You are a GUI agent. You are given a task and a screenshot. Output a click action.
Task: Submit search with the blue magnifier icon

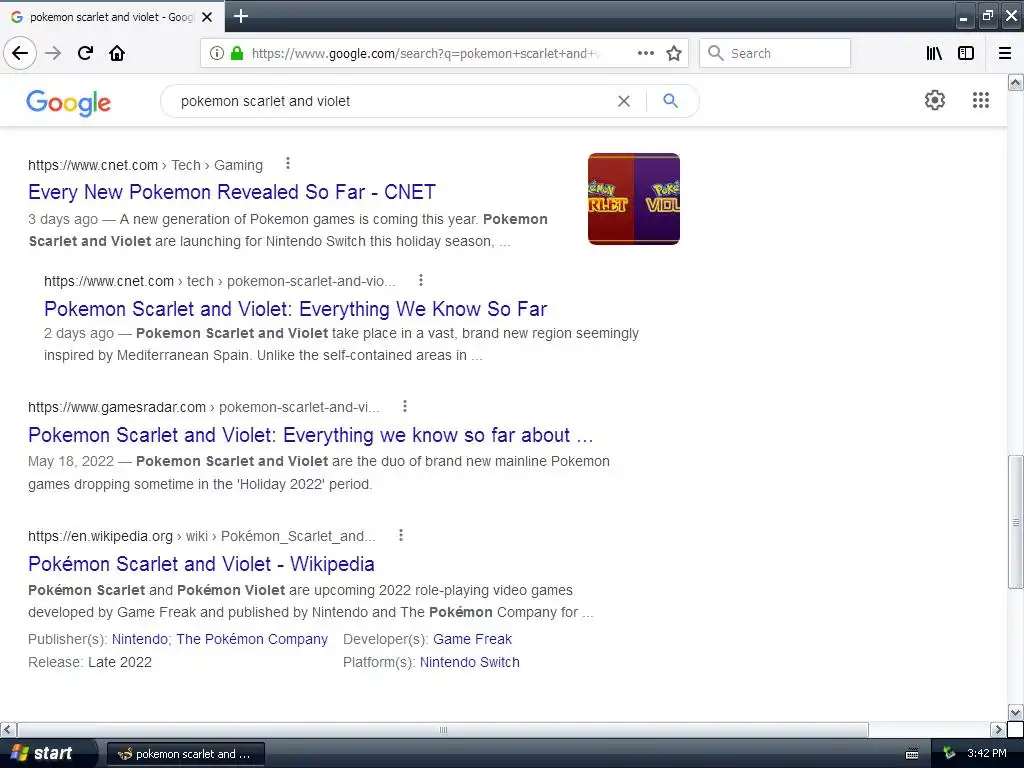tap(671, 101)
